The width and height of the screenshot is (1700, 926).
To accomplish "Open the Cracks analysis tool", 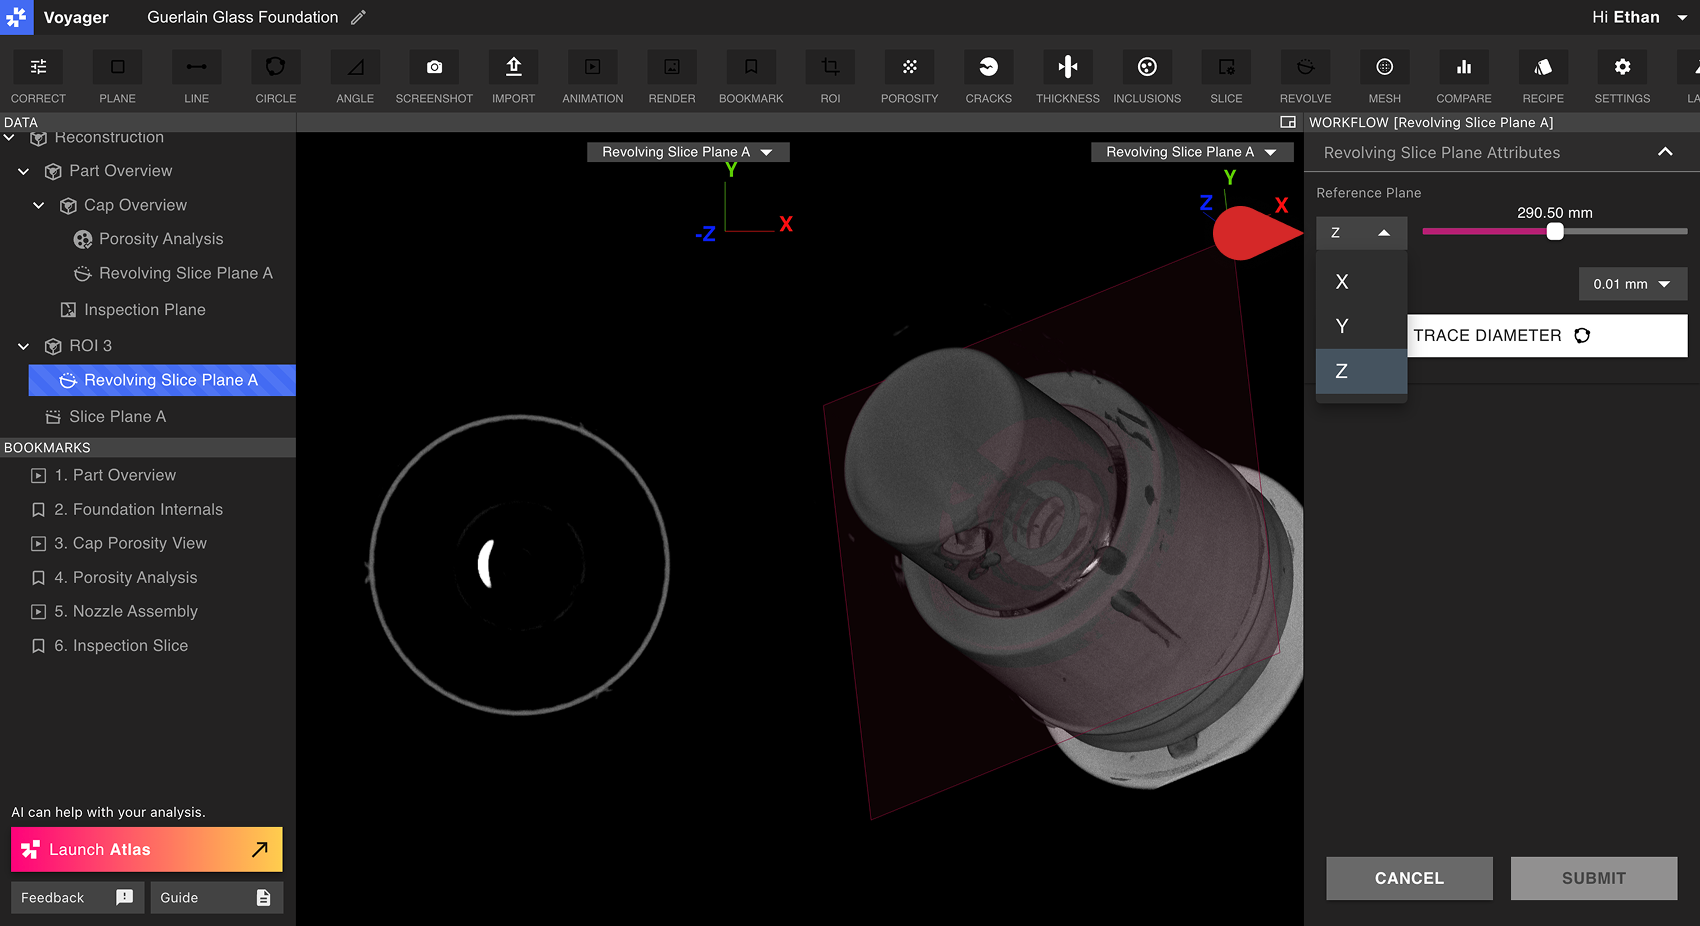I will [988, 78].
